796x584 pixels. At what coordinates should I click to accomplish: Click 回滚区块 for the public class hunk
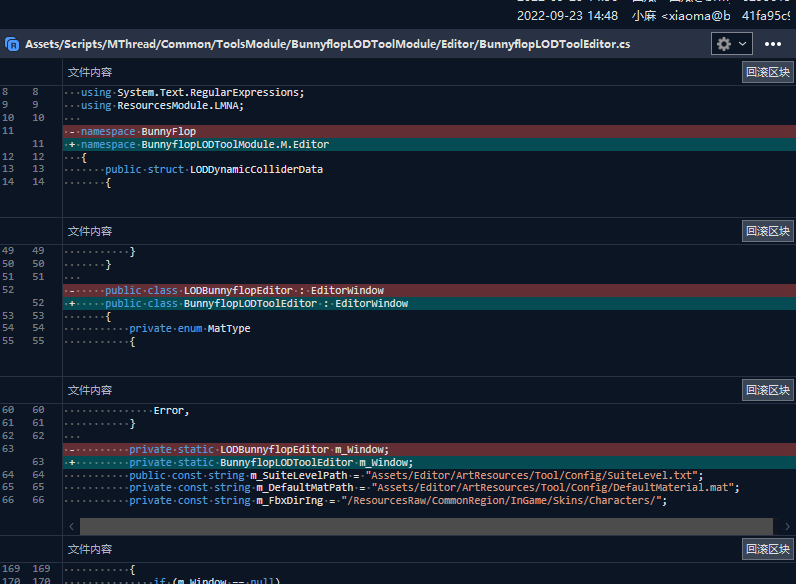tap(768, 231)
